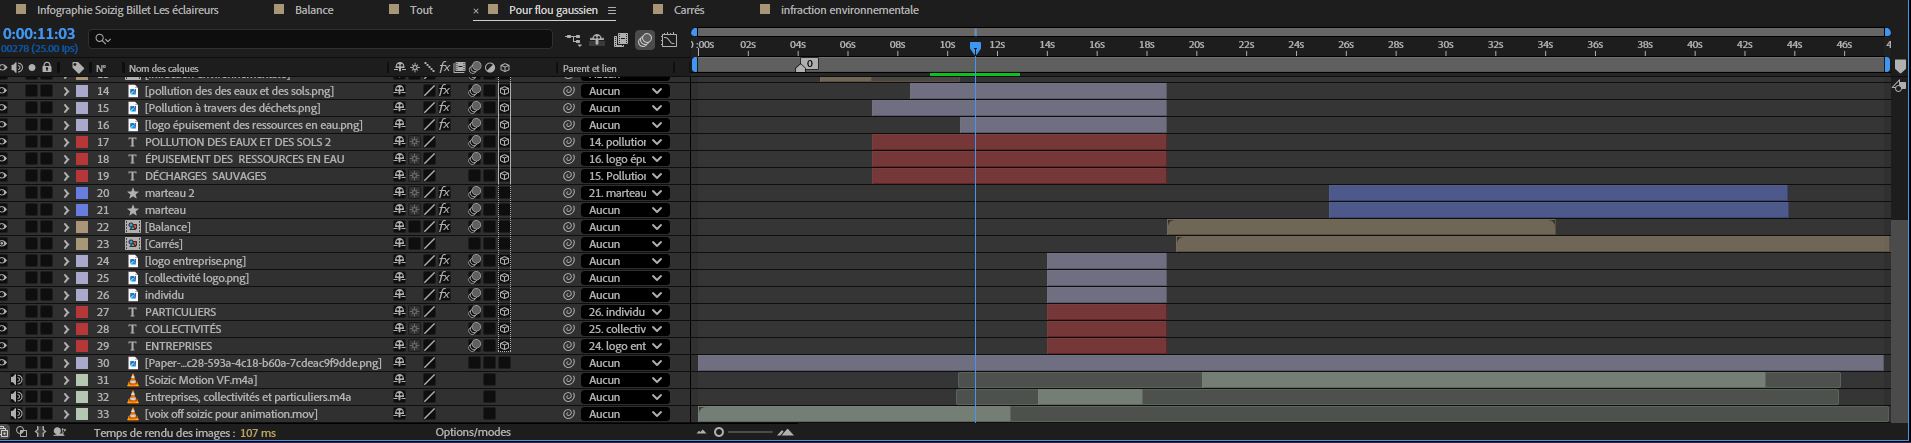Click the solo column header dot

click(32, 68)
